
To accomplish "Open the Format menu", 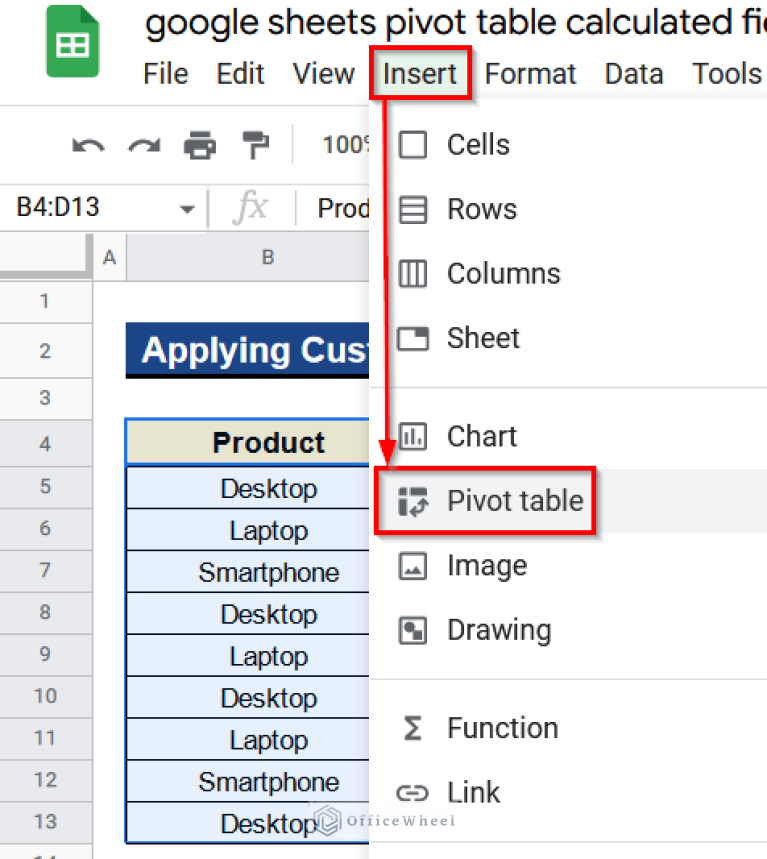I will (530, 73).
